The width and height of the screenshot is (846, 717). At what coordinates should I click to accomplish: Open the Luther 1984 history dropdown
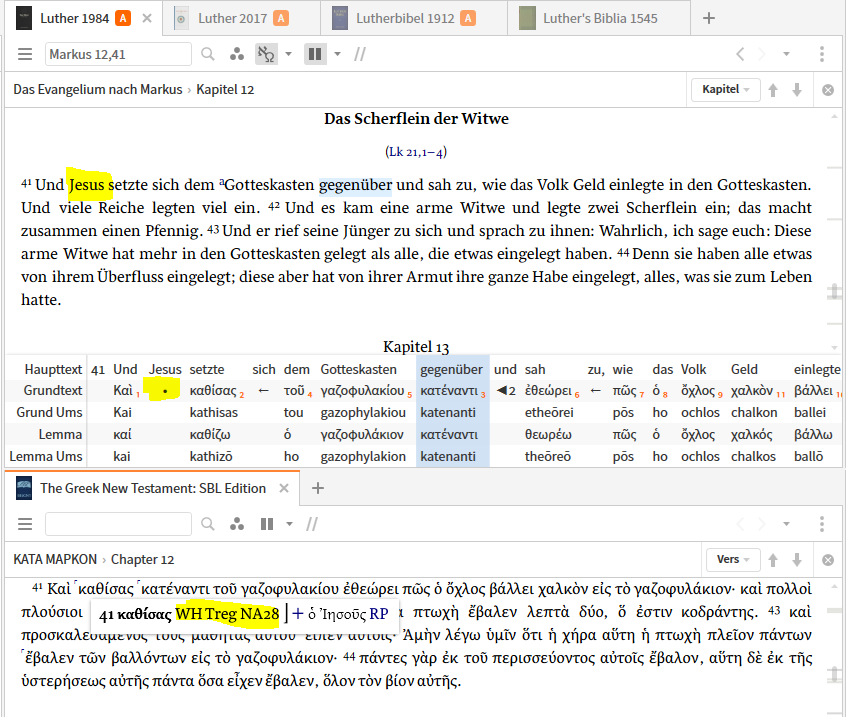[x=786, y=54]
